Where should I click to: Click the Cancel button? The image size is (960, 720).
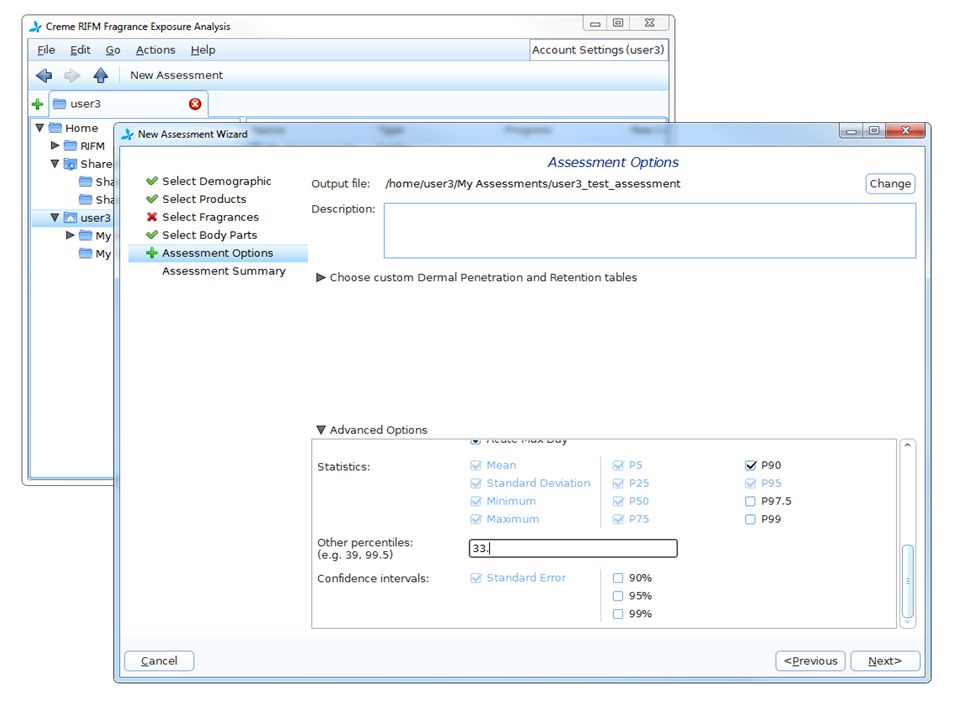click(x=159, y=661)
